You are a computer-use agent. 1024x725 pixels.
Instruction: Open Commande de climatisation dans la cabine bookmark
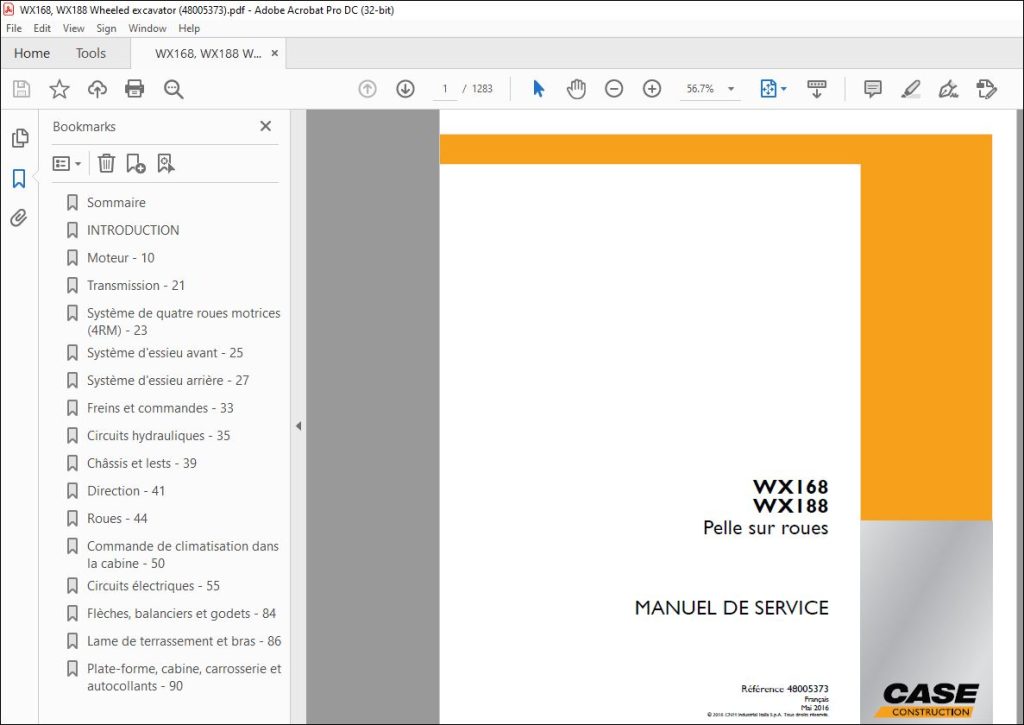click(x=183, y=555)
